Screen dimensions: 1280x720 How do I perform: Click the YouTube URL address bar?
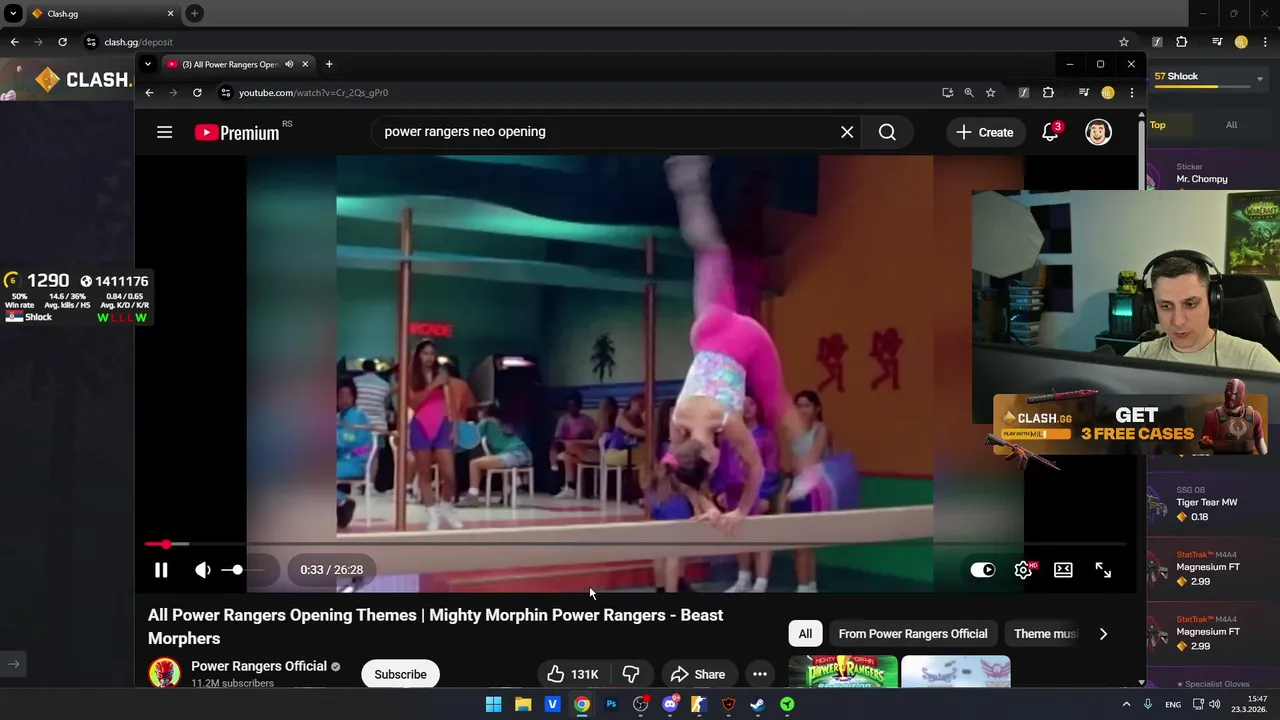click(x=580, y=93)
